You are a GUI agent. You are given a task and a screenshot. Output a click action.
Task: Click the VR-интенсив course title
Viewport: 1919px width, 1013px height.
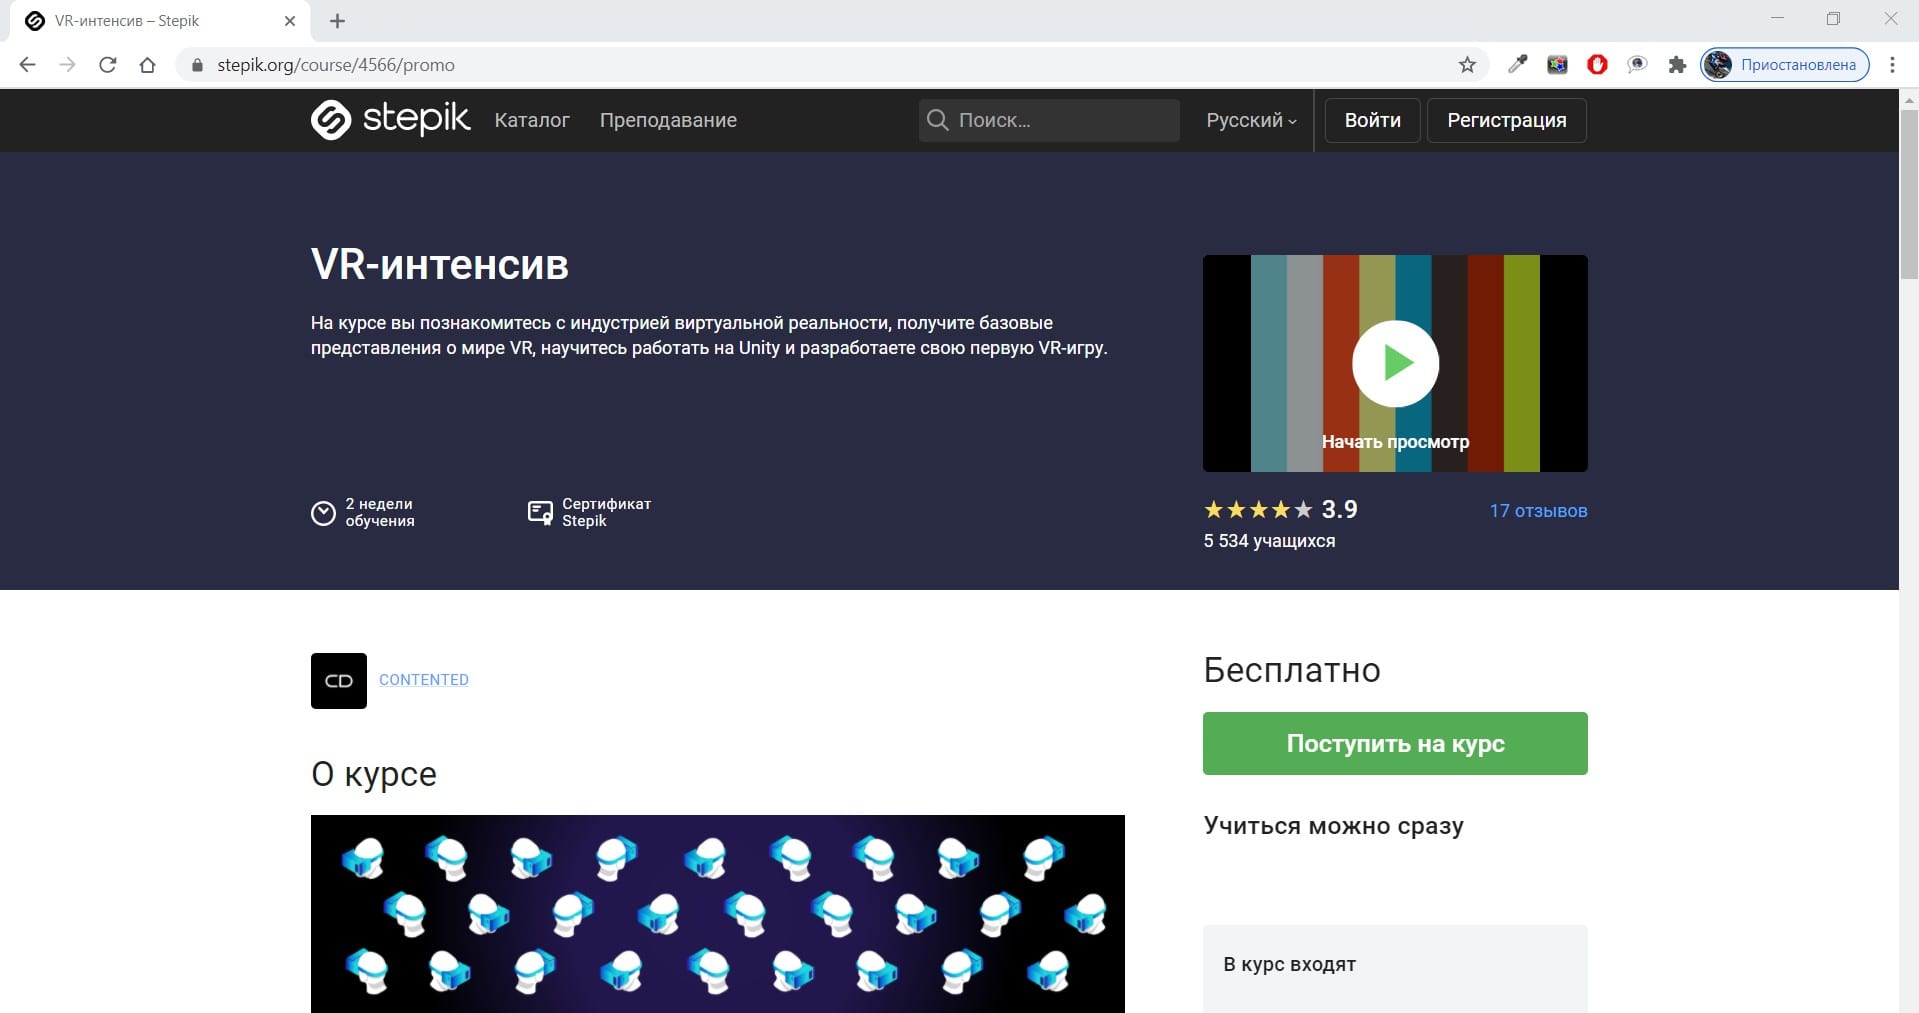pyautogui.click(x=440, y=265)
